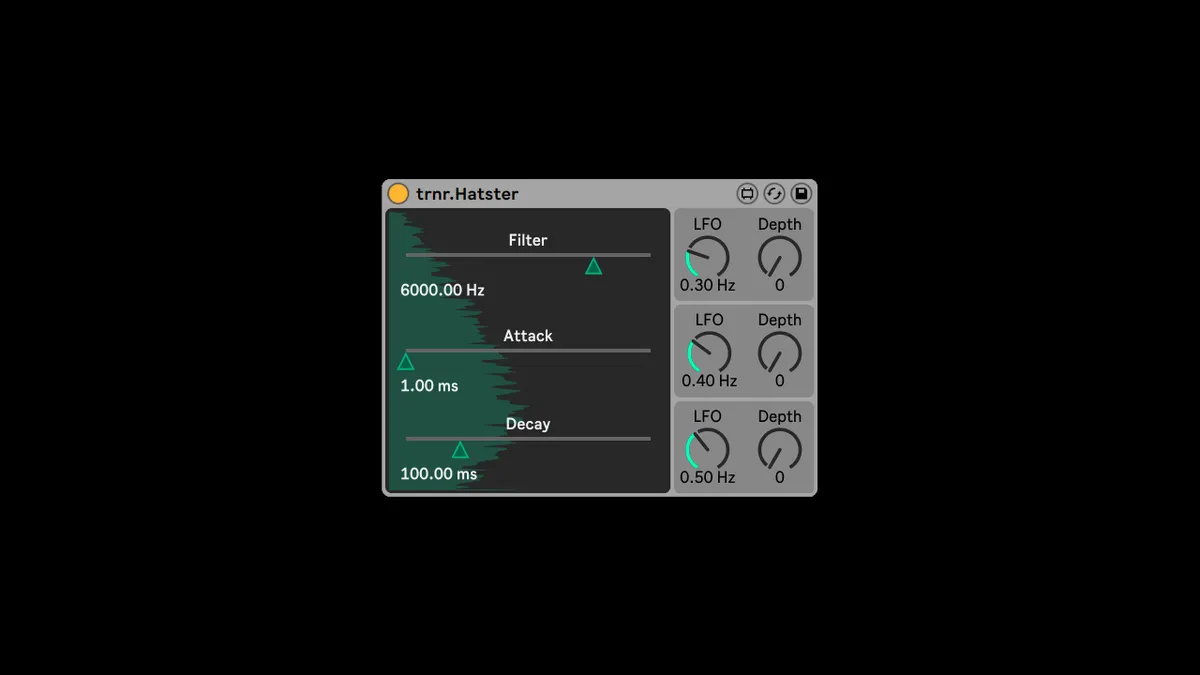Click the 1.00 ms attack value field
The width and height of the screenshot is (1200, 675).
(429, 386)
